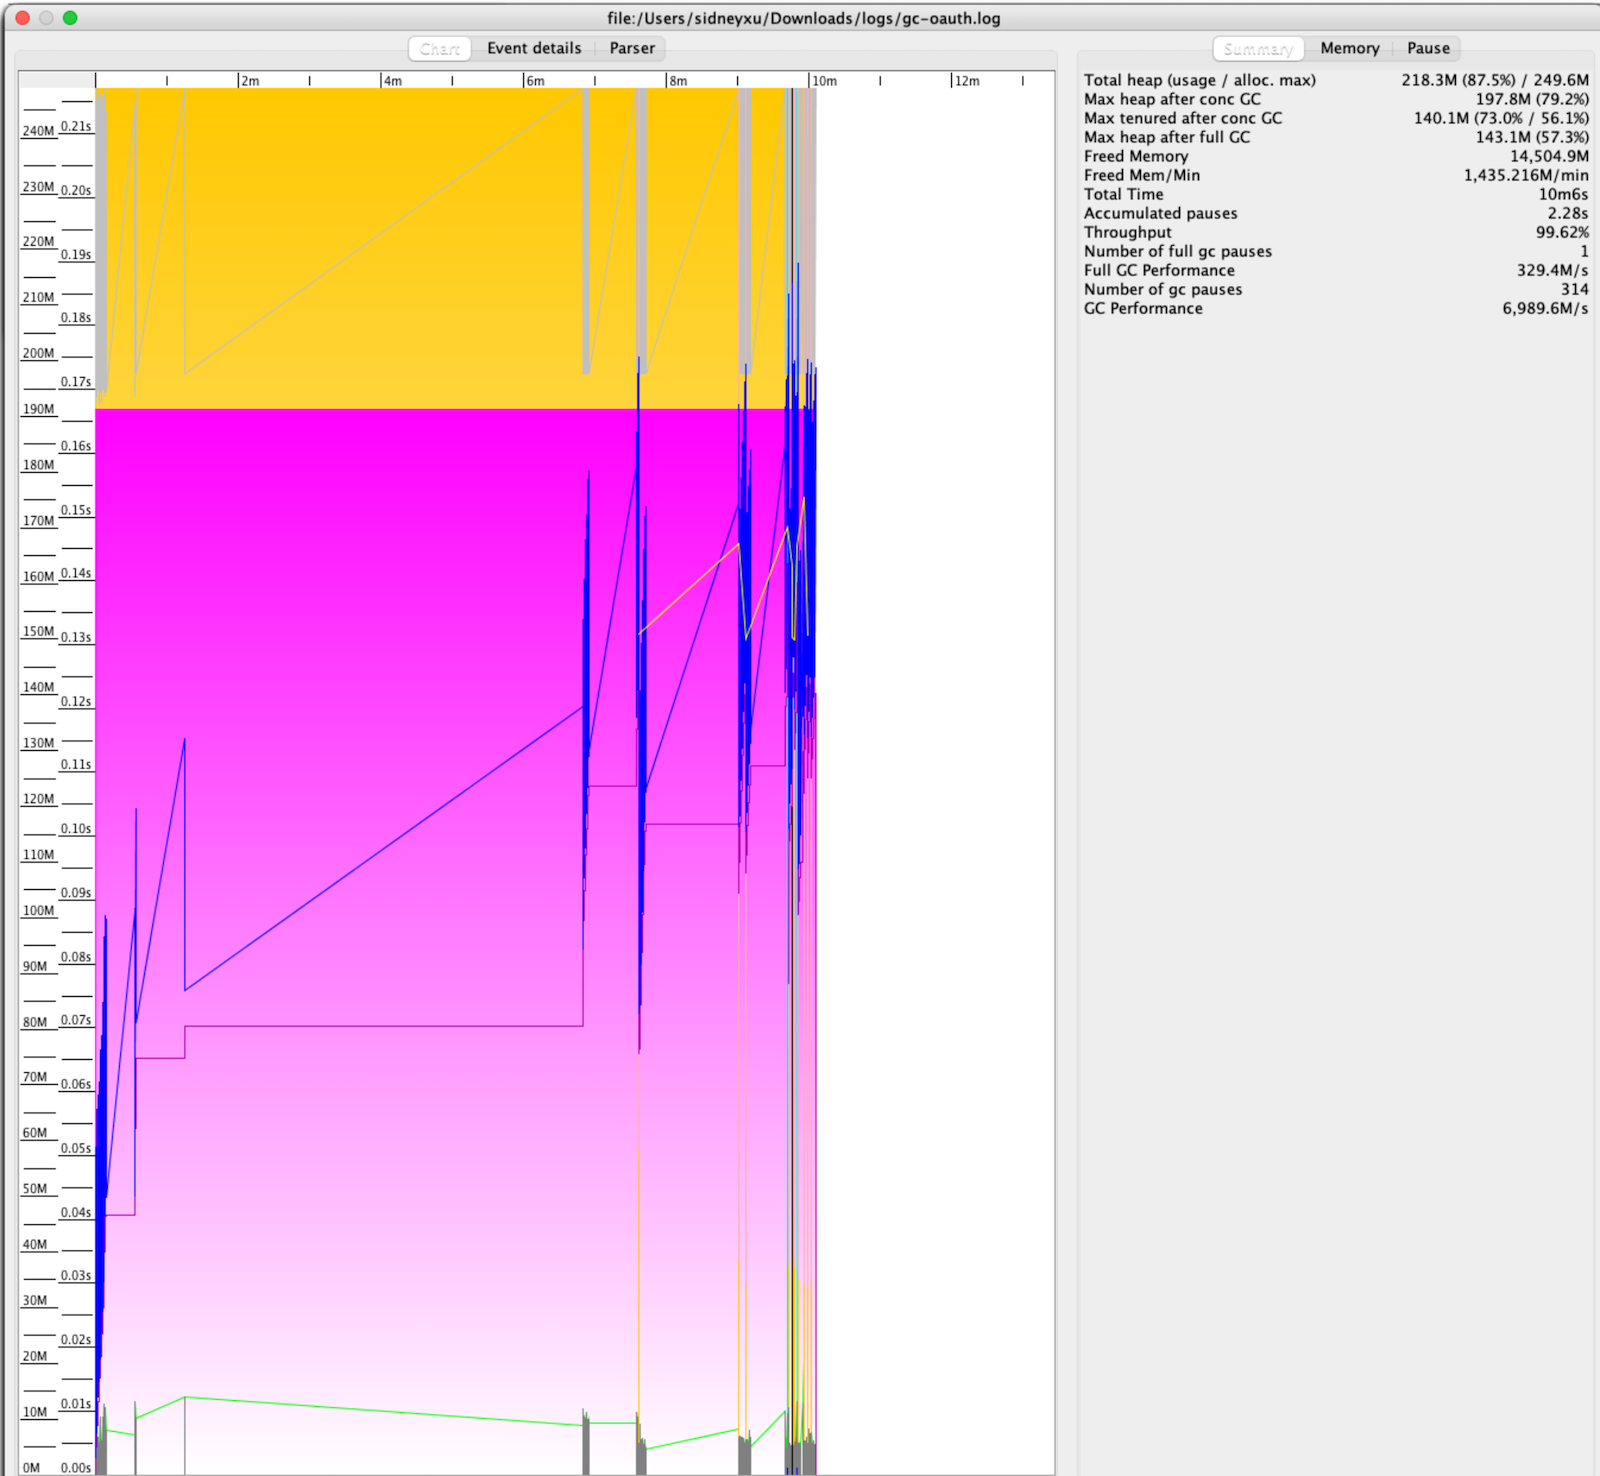This screenshot has width=1600, height=1476.
Task: Click the 'Number of full gc pauses' label
Action: [1178, 251]
